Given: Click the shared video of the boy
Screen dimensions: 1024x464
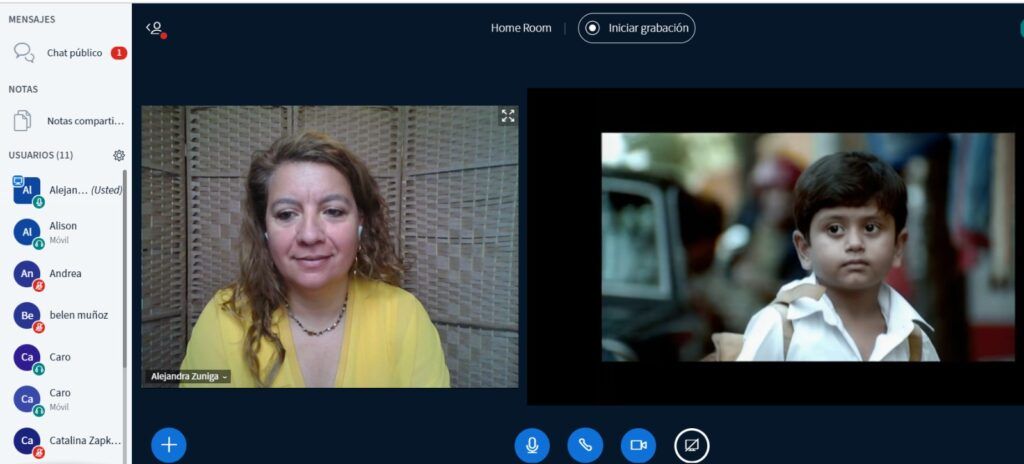Looking at the screenshot, I should click(x=807, y=247).
